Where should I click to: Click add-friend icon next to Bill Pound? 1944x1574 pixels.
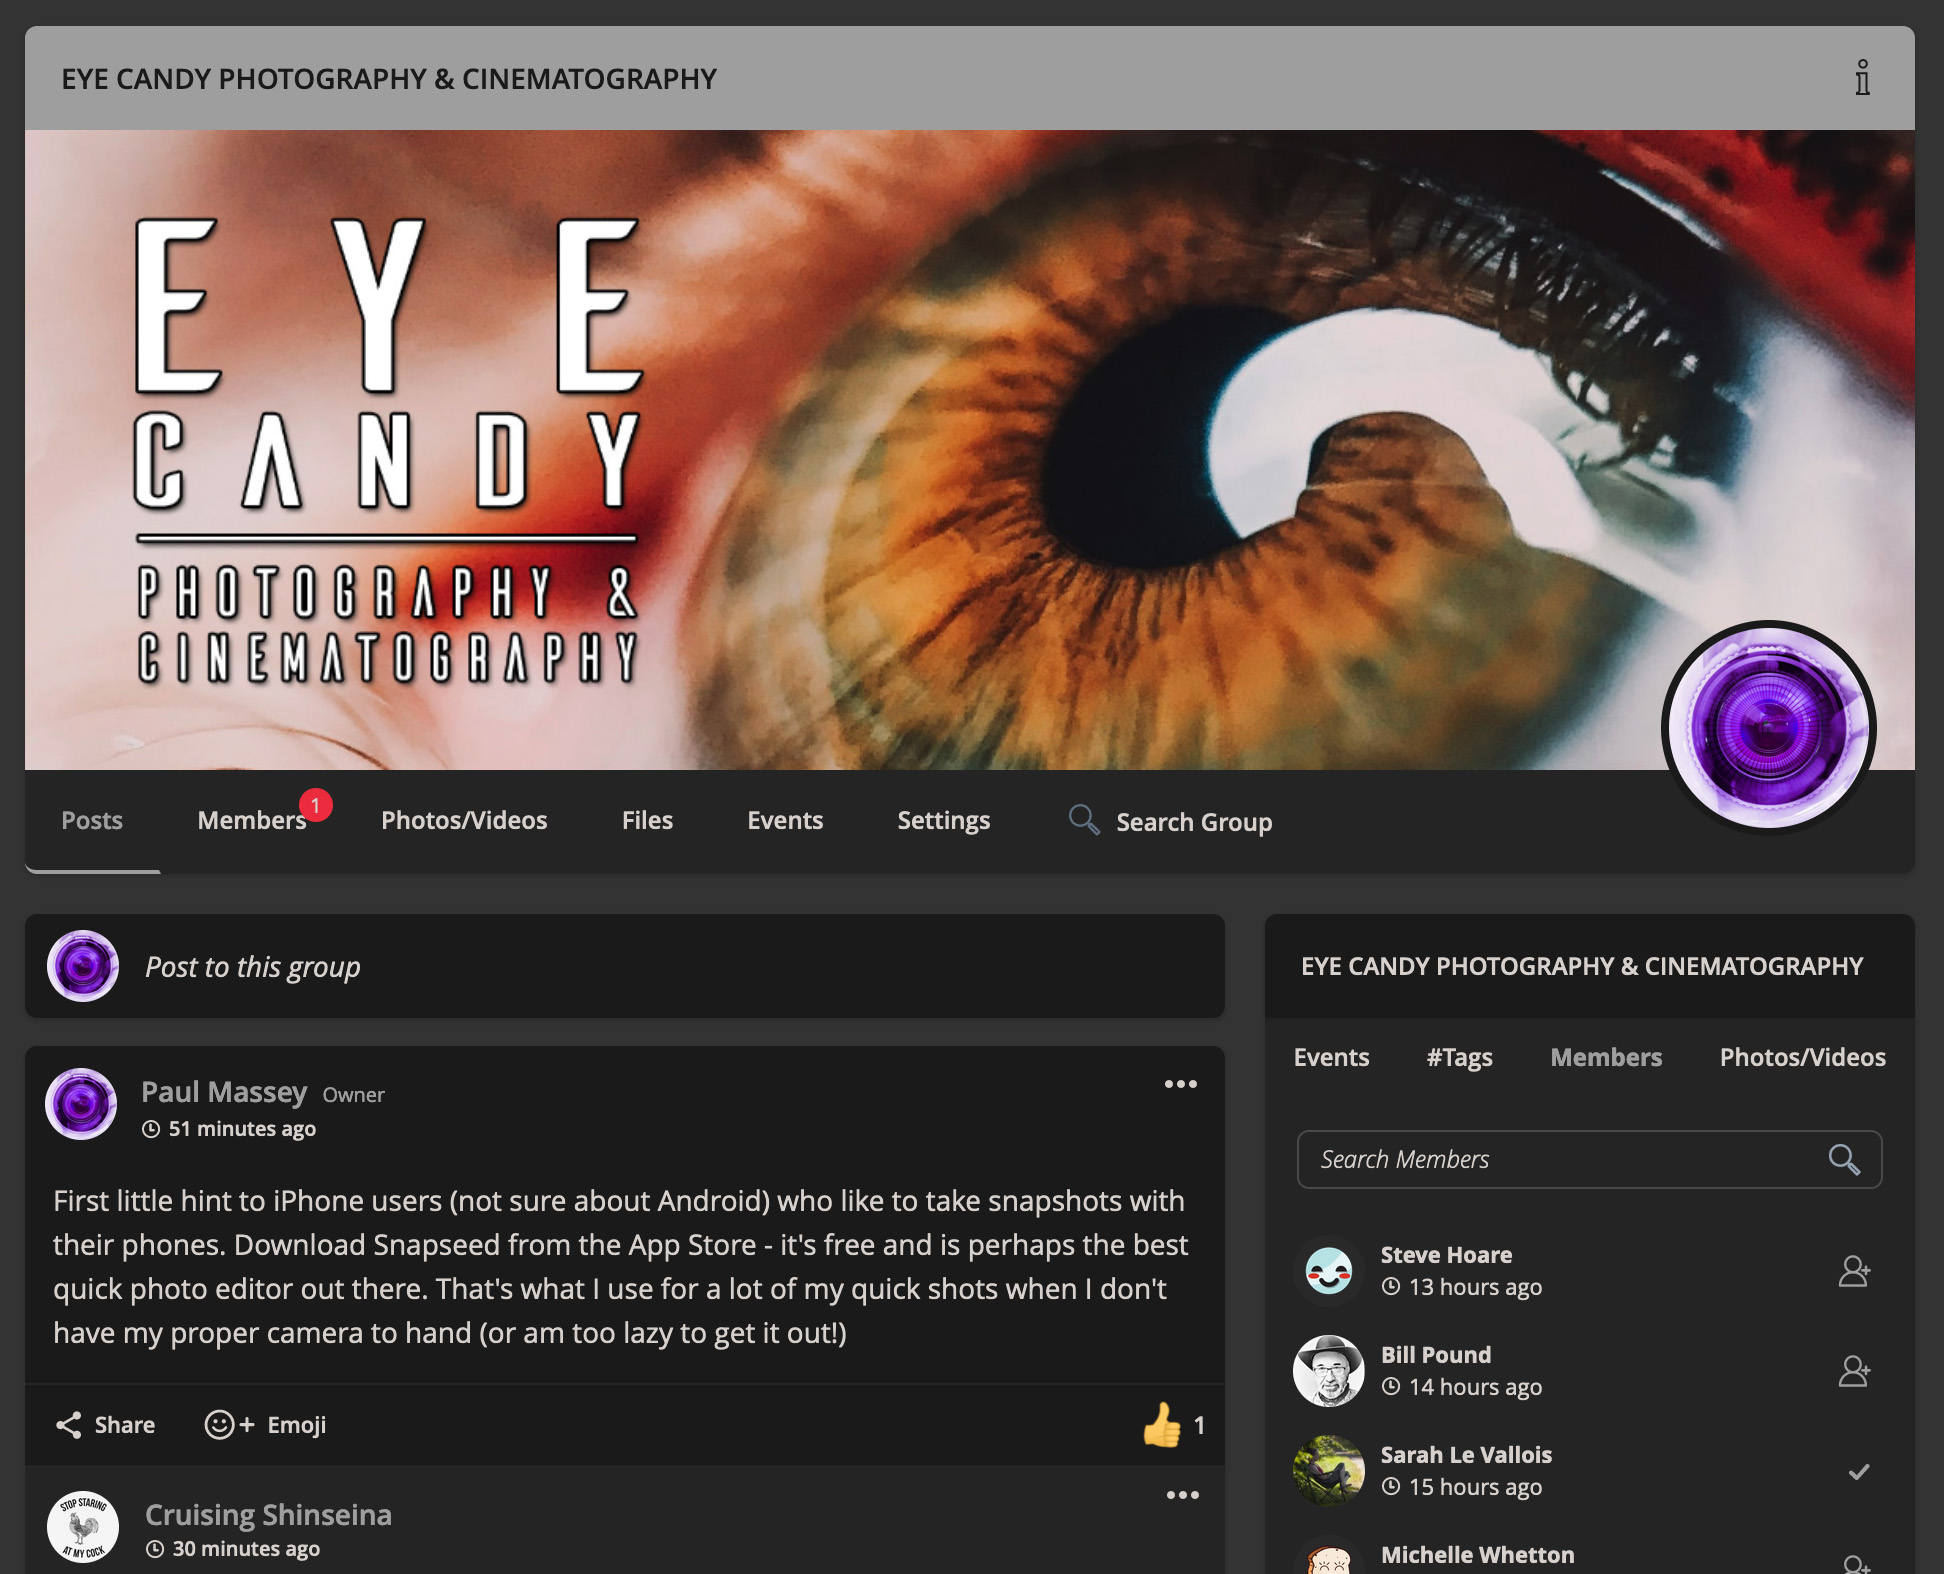point(1853,1371)
